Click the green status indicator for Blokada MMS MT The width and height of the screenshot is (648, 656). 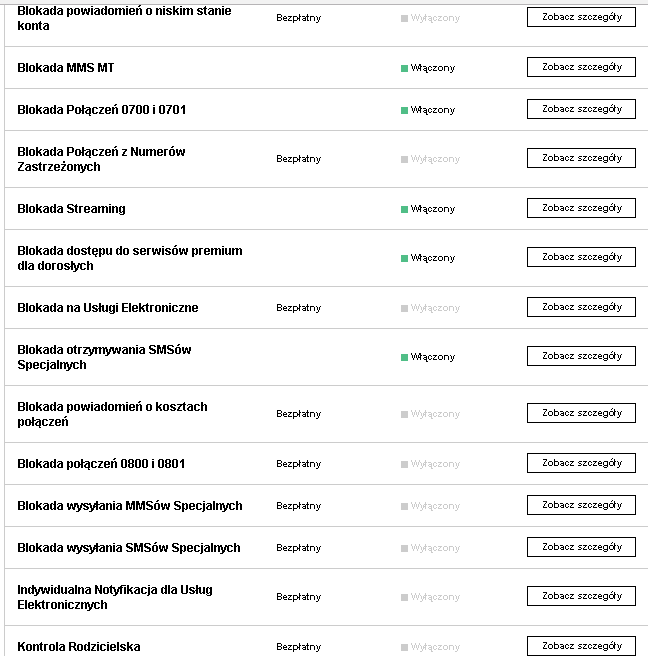point(405,68)
